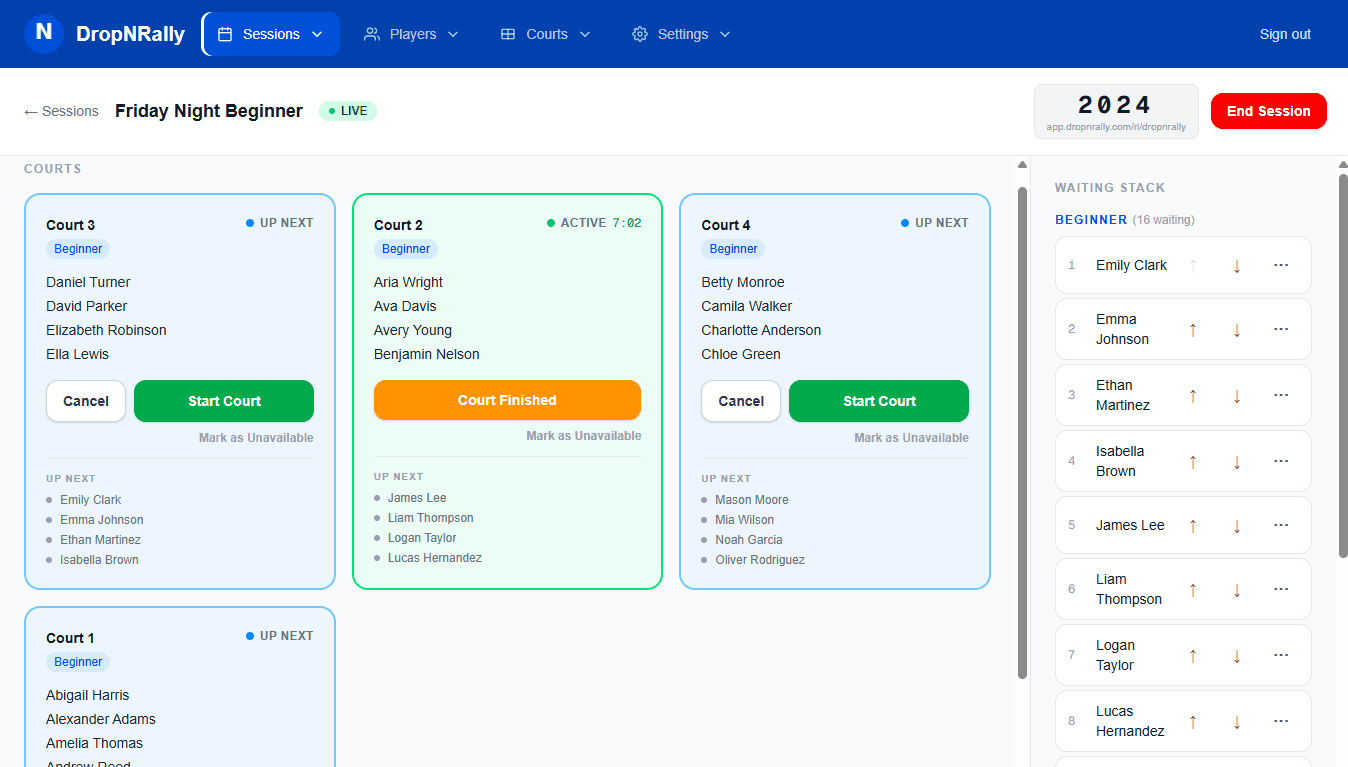Start Court 4
The image size is (1348, 767).
pos(879,401)
